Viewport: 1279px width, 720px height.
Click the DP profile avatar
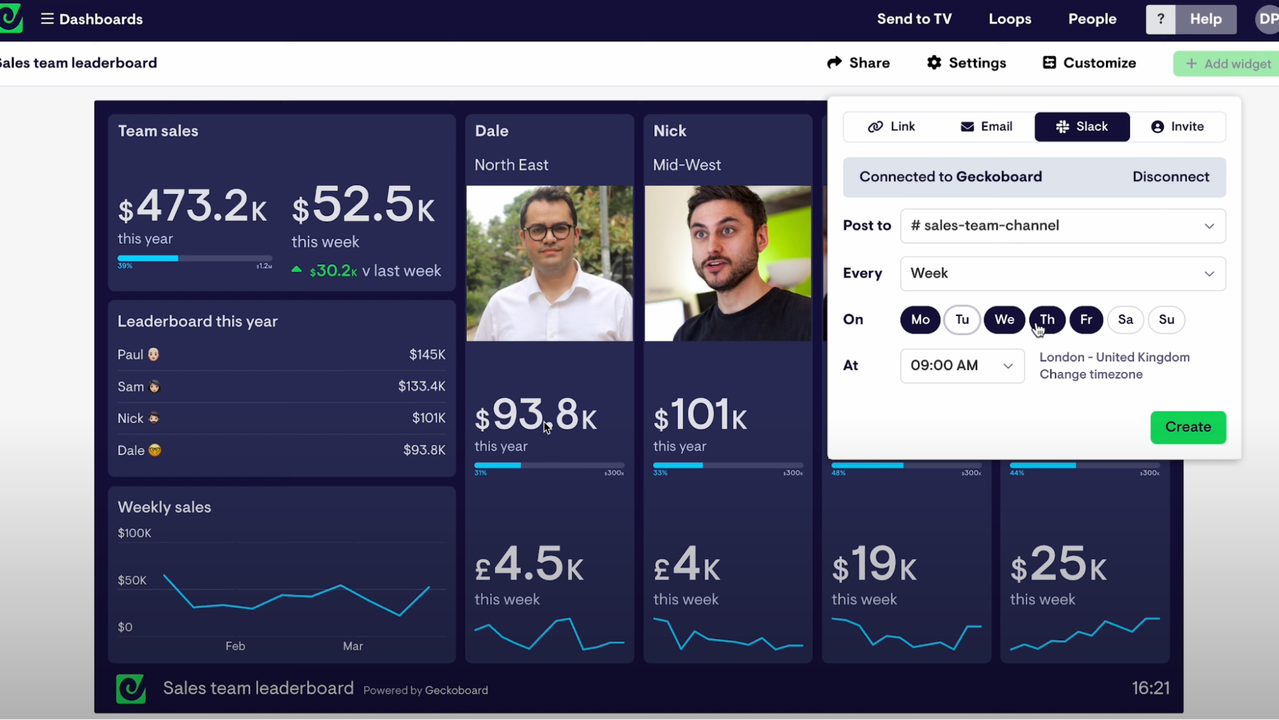pyautogui.click(x=1268, y=19)
